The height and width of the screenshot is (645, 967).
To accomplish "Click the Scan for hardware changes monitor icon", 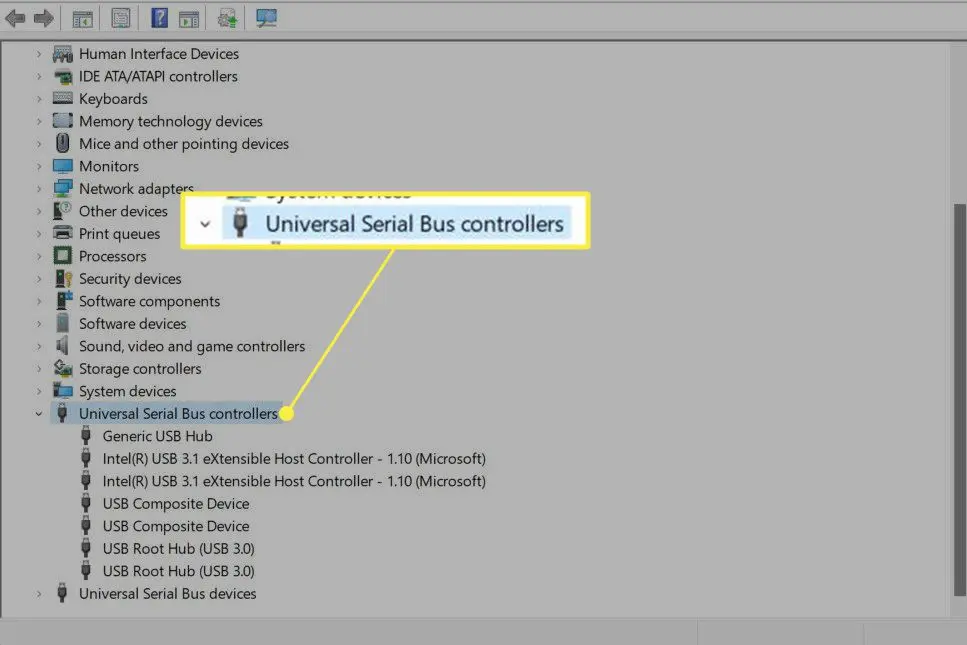I will [x=266, y=18].
